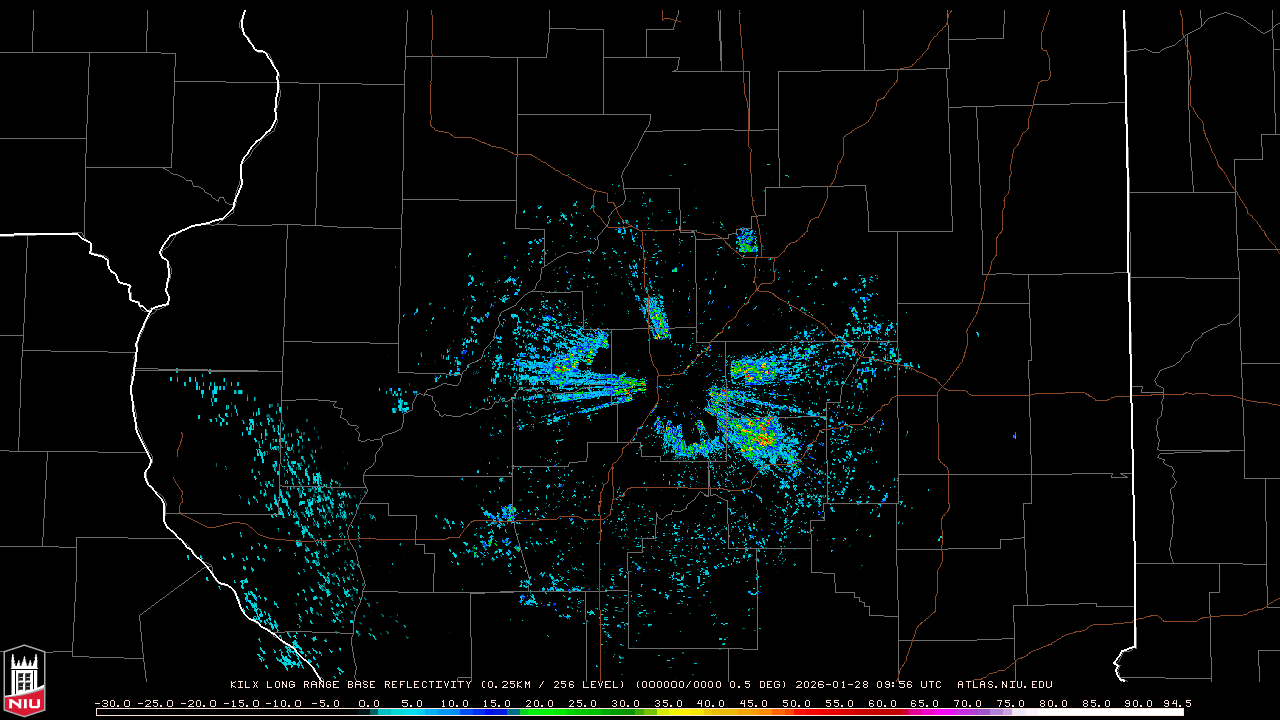The width and height of the screenshot is (1280, 720).
Task: Open the ATLAS.NIU.EDU link text
Action: (x=1005, y=685)
